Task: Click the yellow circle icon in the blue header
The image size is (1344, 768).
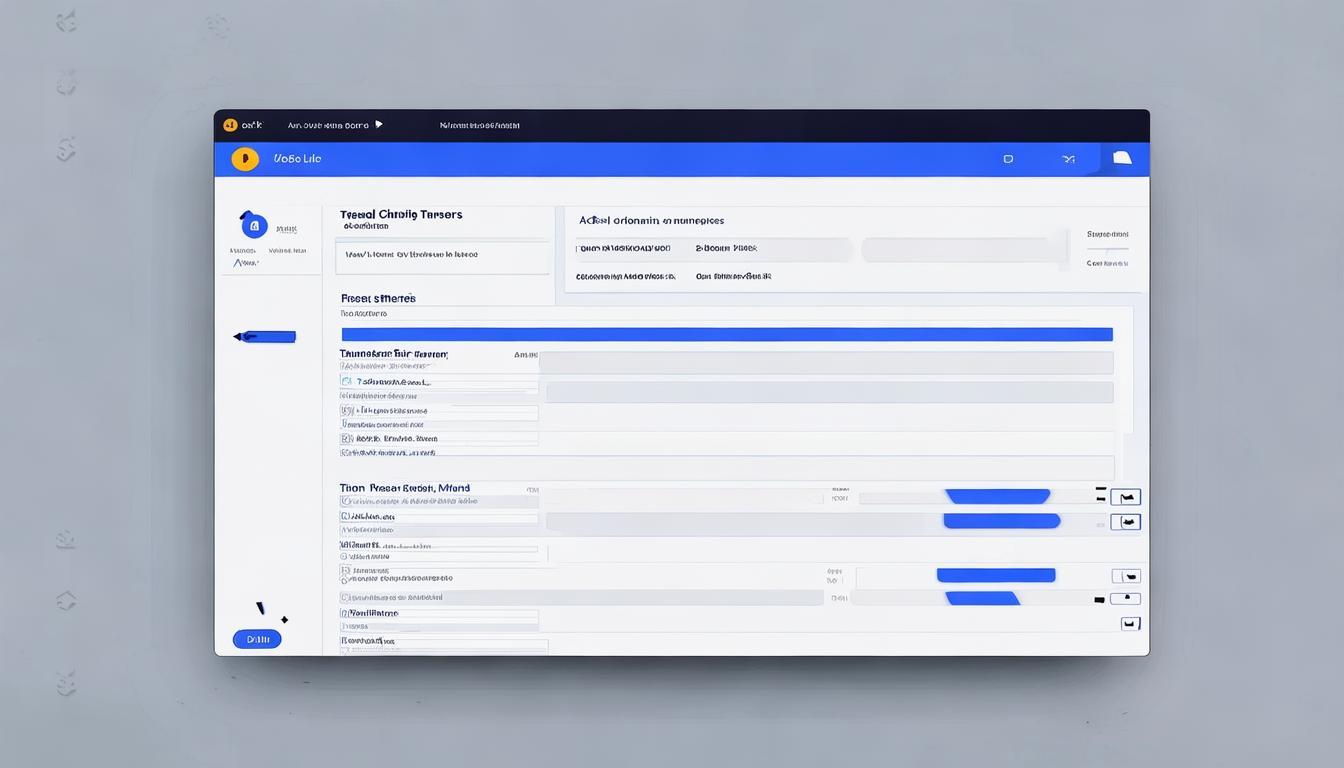Action: (x=245, y=159)
